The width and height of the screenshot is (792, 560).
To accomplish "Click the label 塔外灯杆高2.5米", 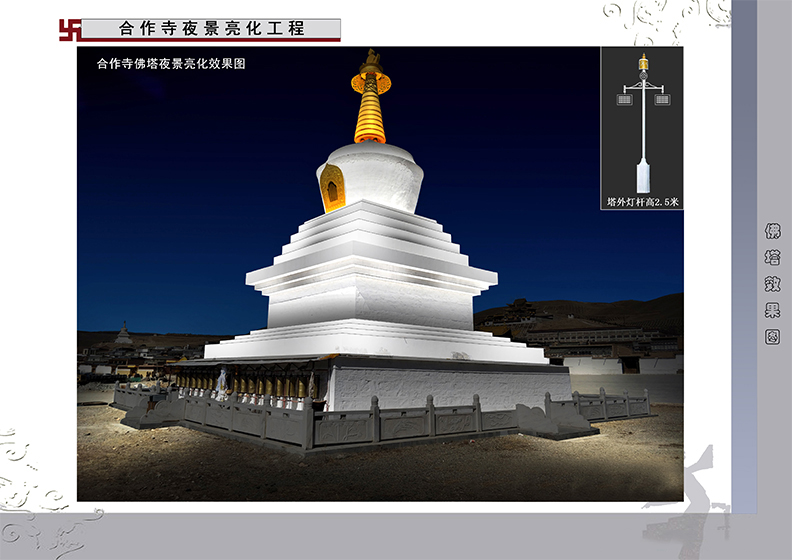I will tap(642, 202).
